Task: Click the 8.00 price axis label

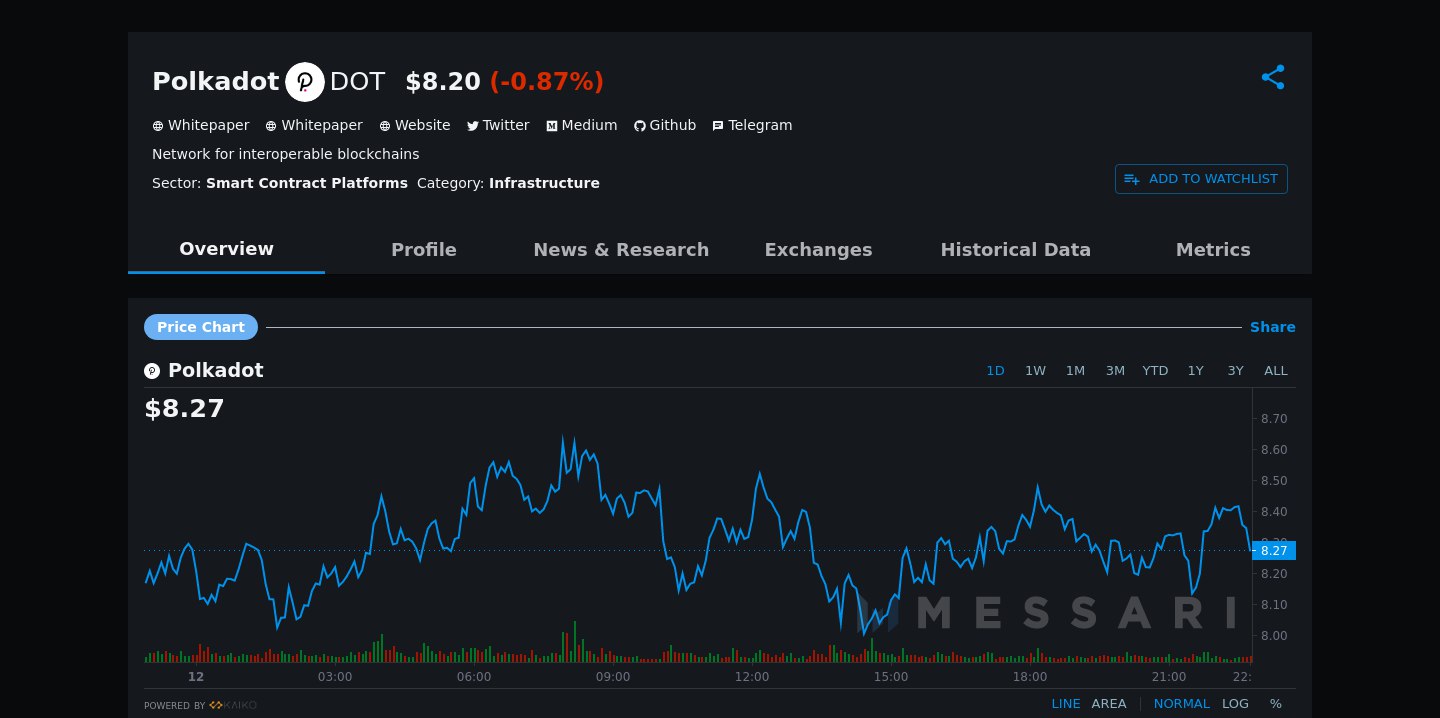Action: pyautogui.click(x=1274, y=636)
